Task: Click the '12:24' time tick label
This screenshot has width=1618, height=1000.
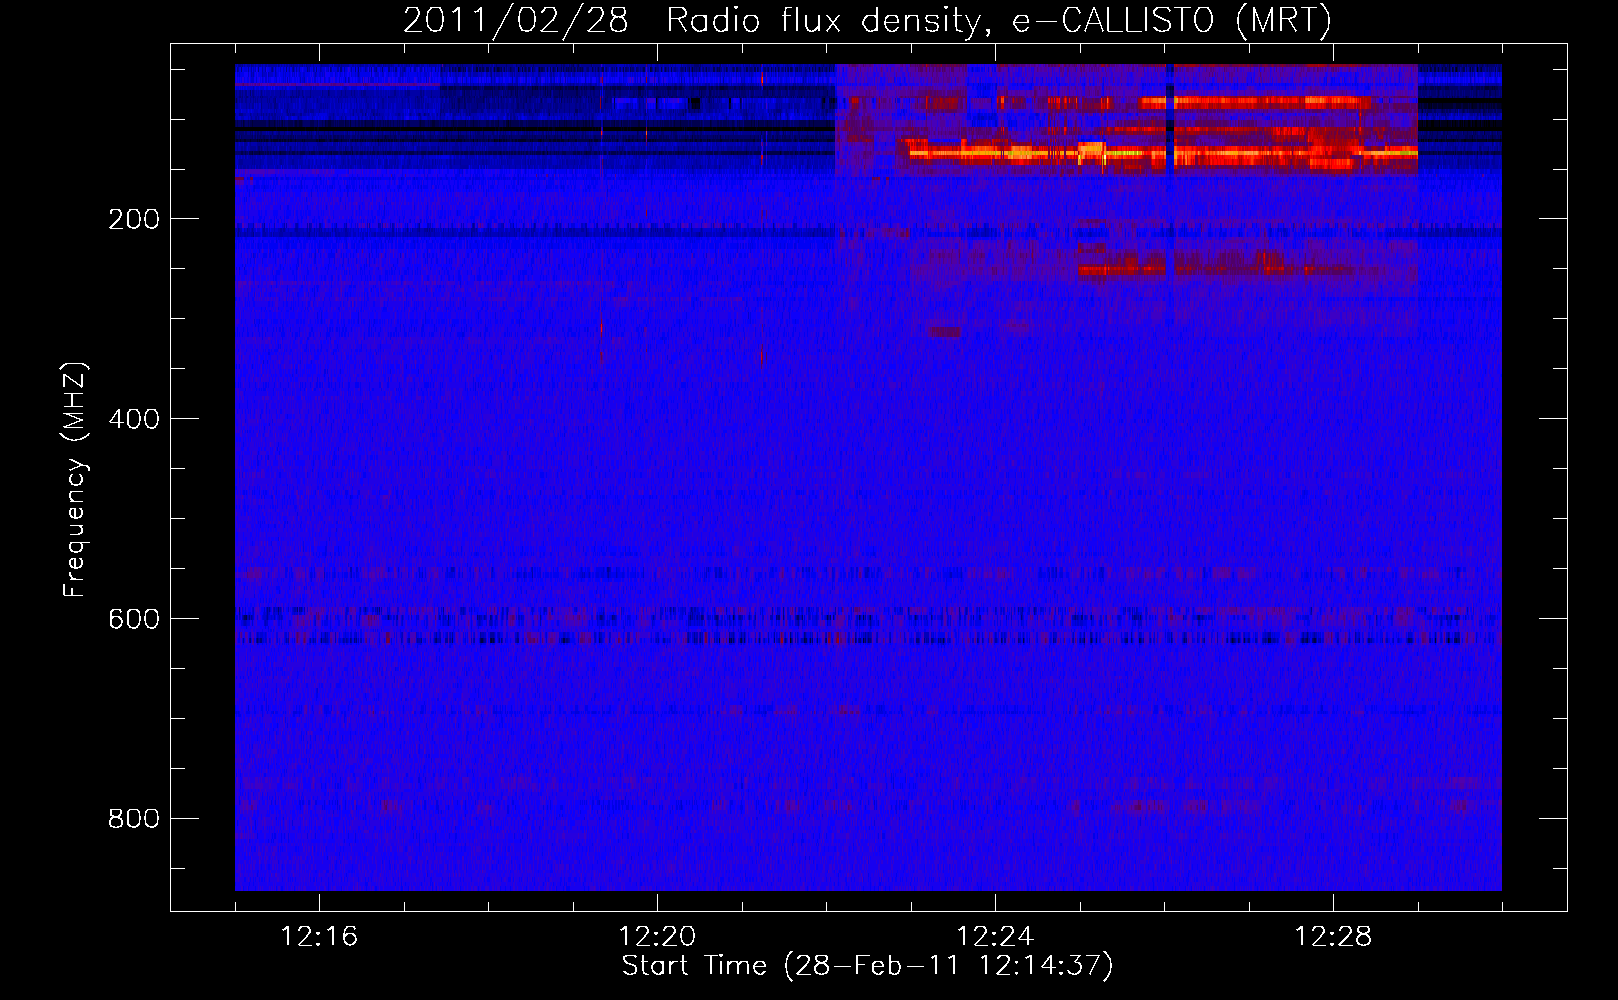Action: 995,937
